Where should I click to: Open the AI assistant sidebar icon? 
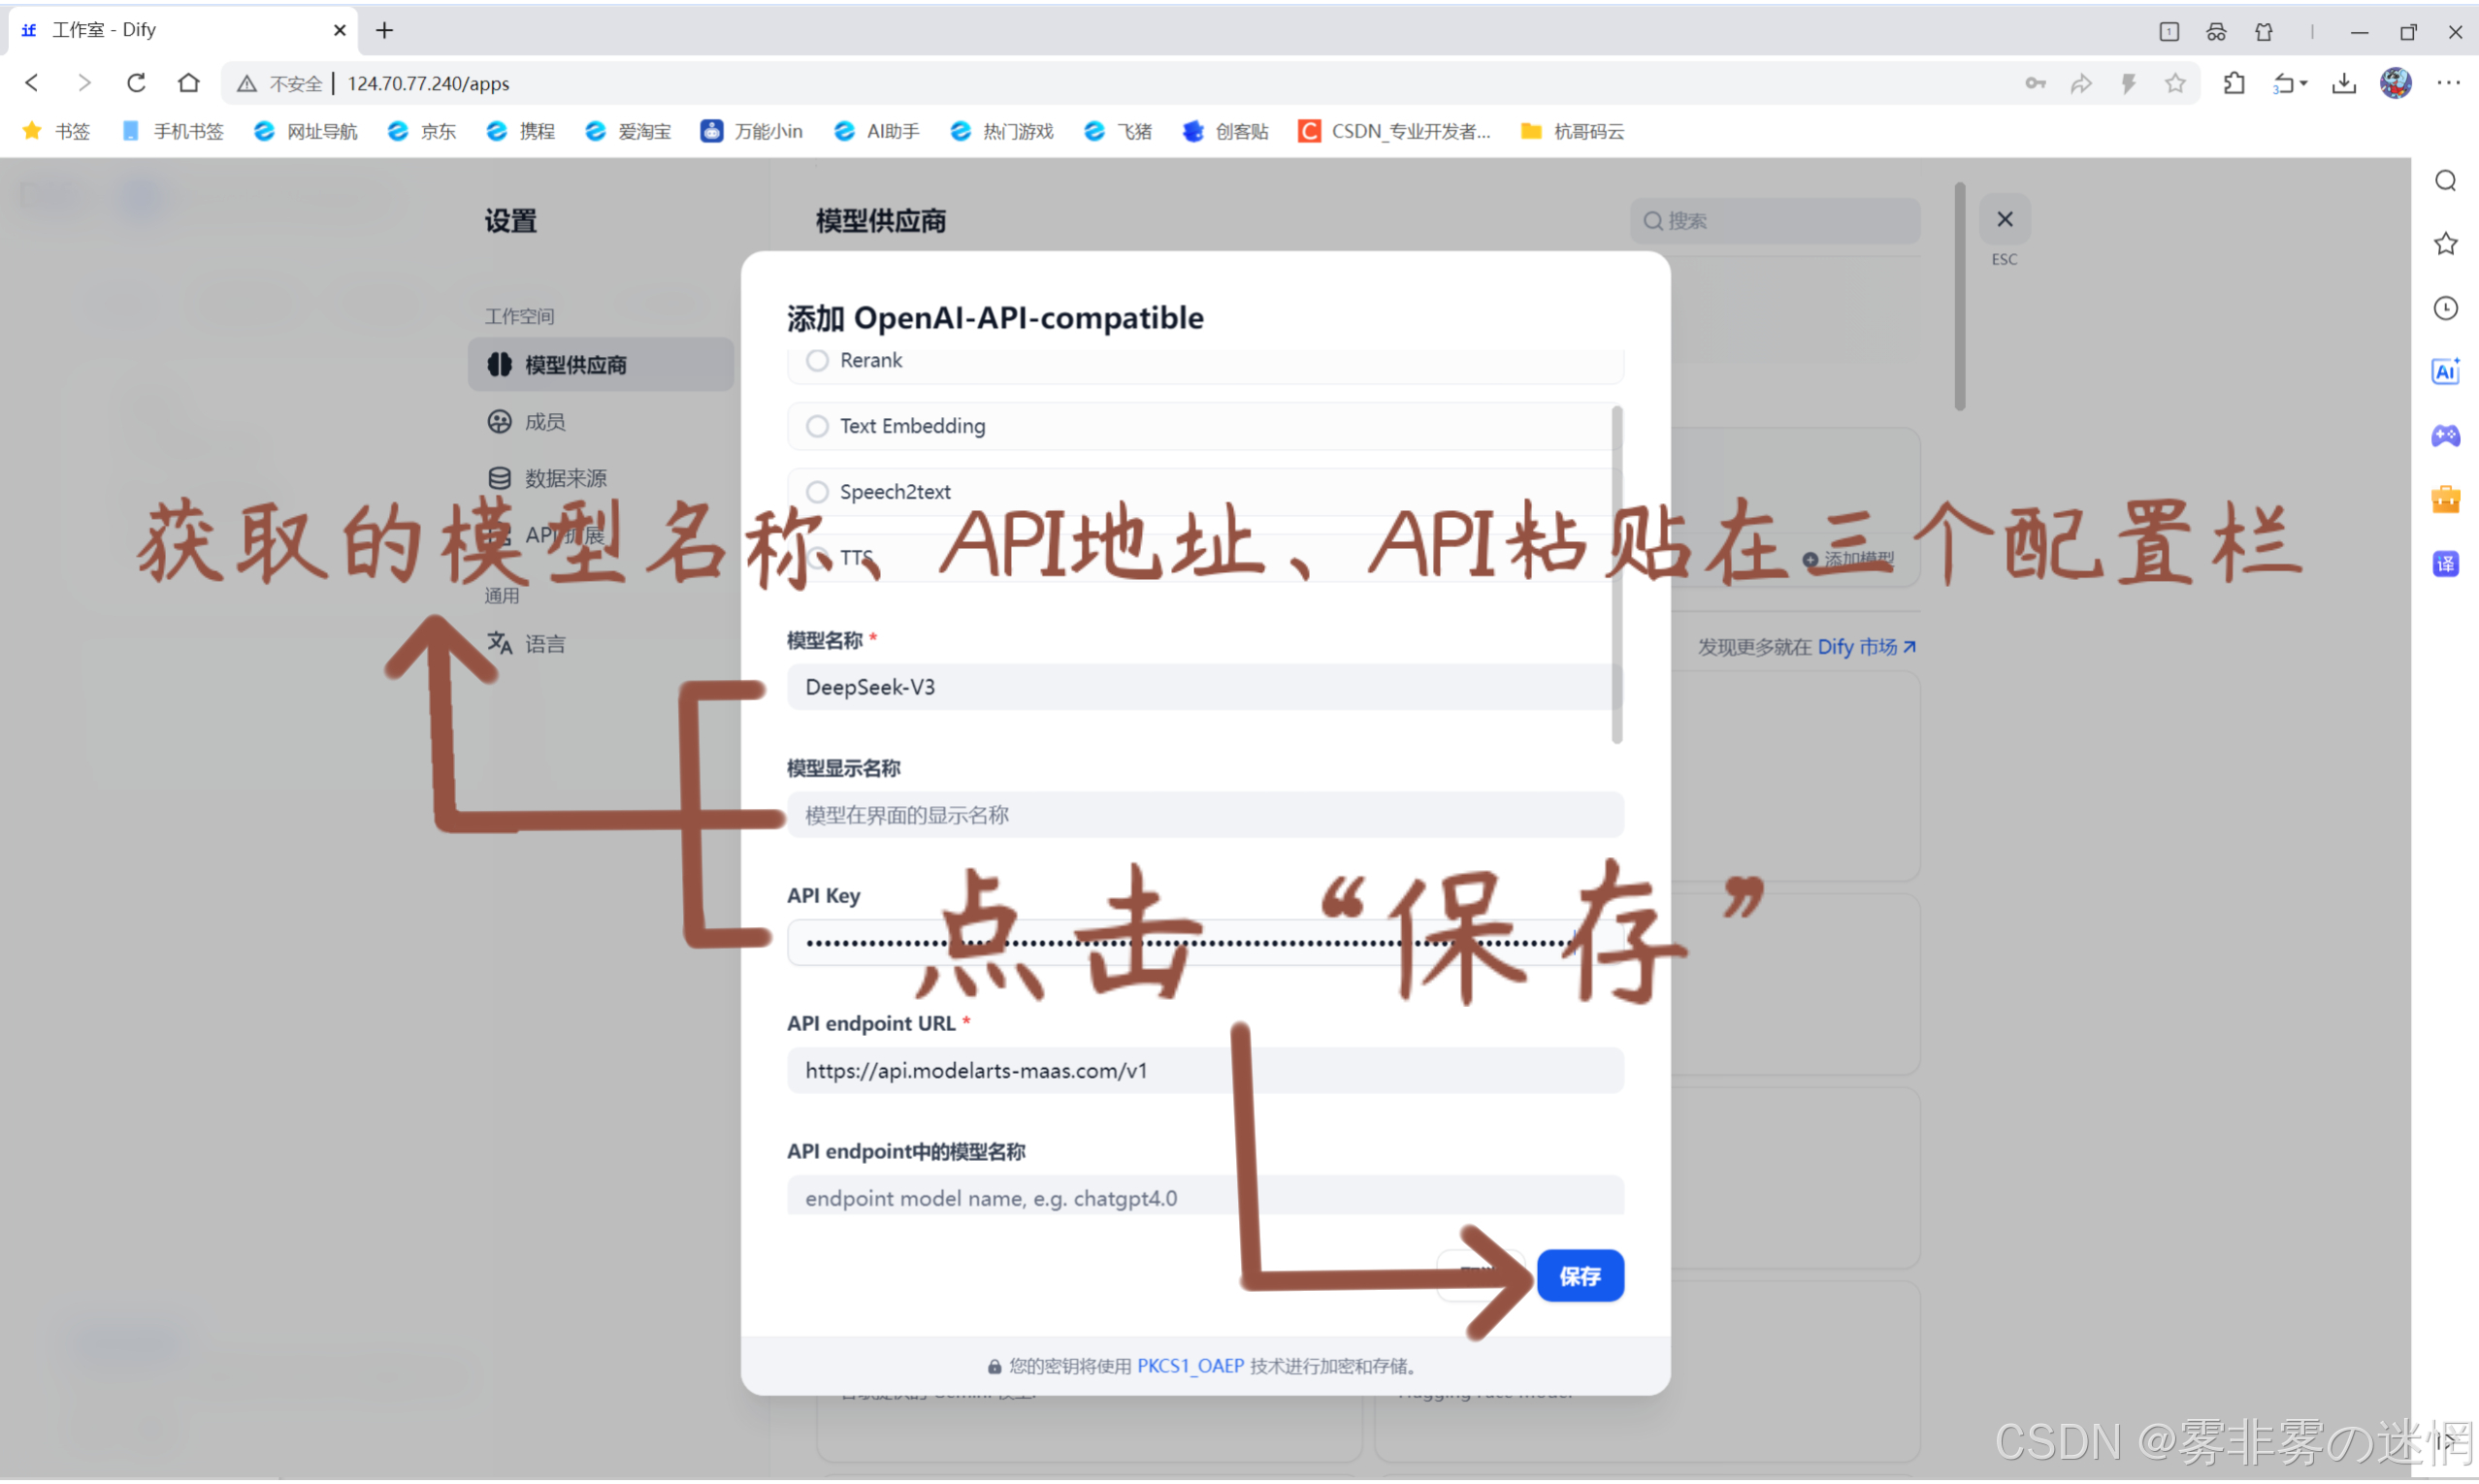(x=2445, y=371)
